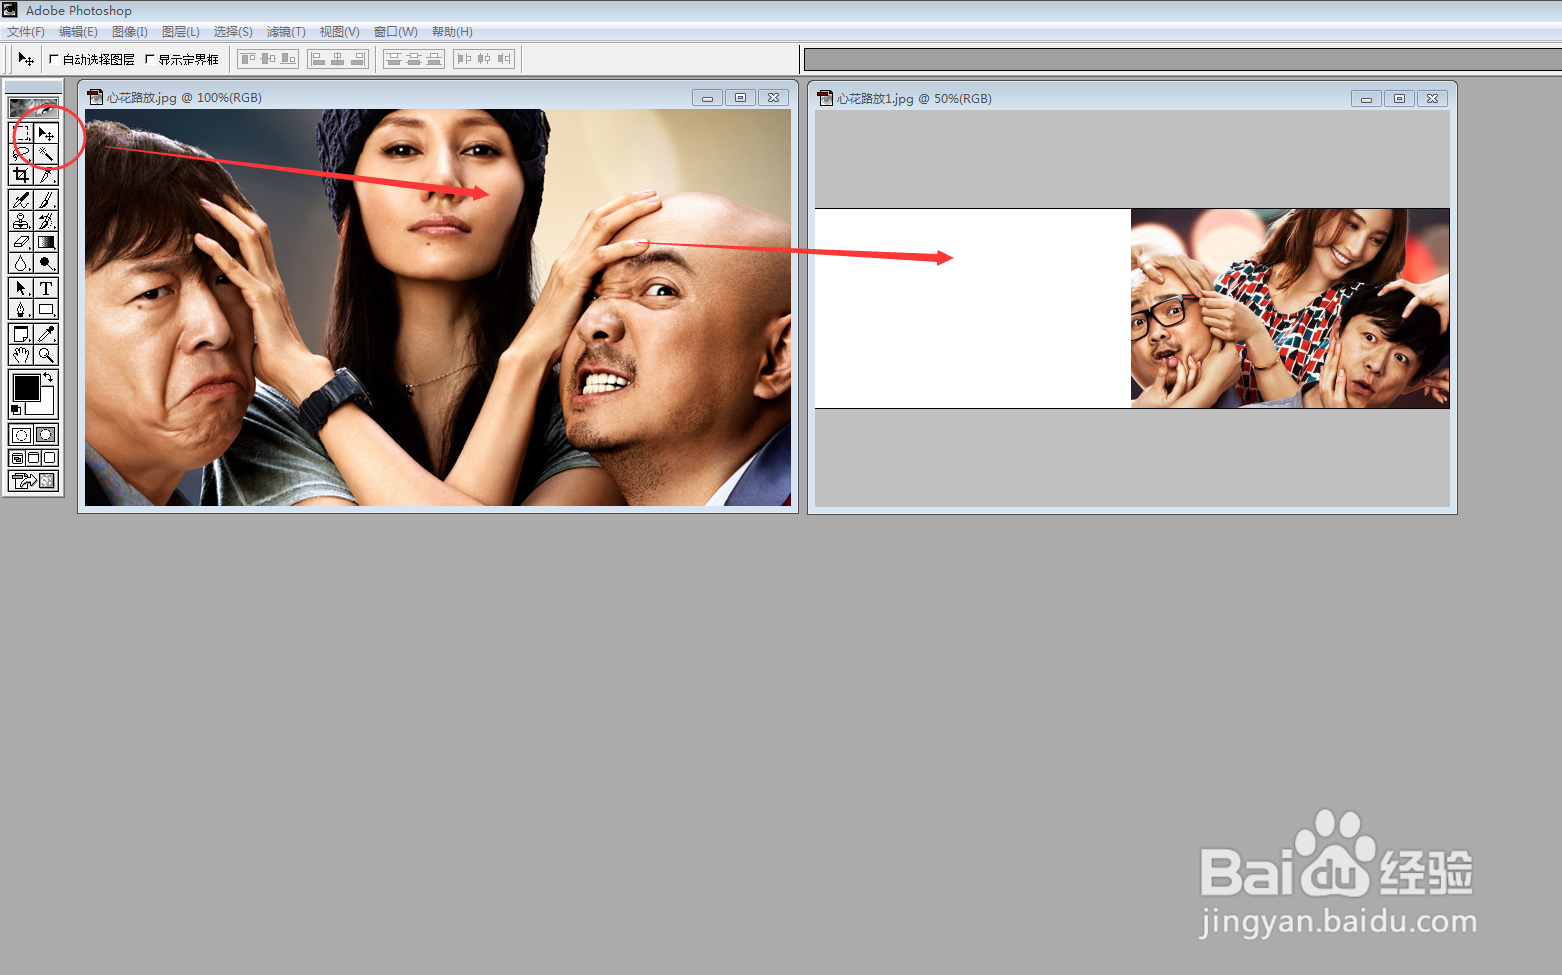
Task: Click the Move tool icon in options bar
Action: click(26, 59)
